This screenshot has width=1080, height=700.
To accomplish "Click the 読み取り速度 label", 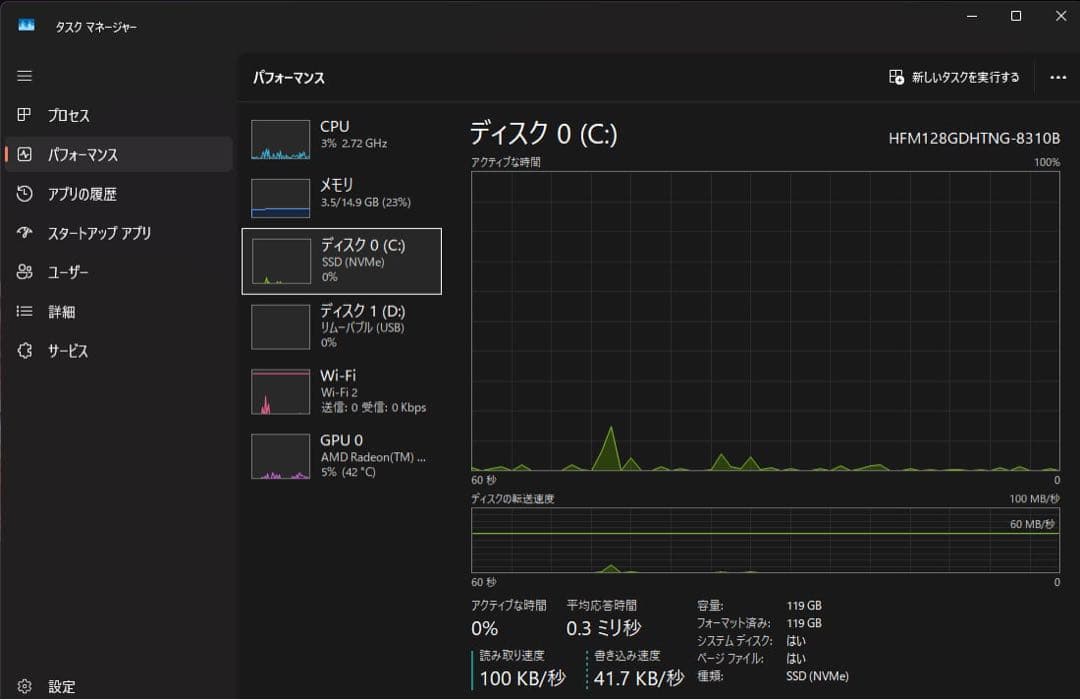I will tap(512, 655).
